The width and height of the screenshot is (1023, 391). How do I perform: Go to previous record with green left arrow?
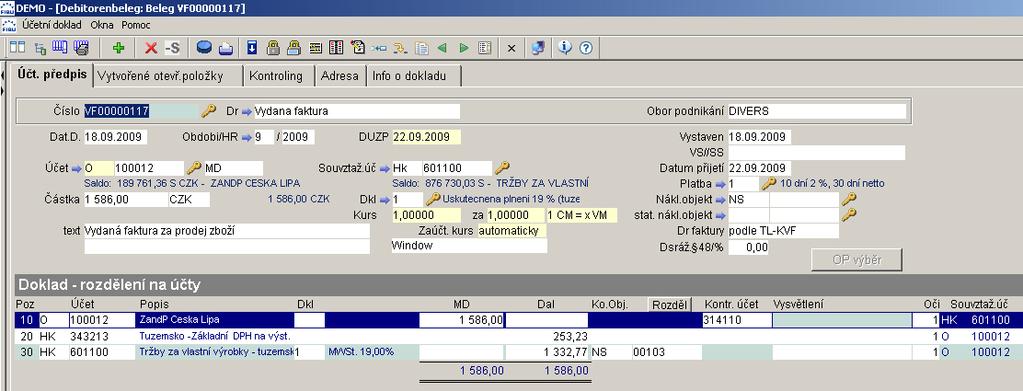pos(442,48)
